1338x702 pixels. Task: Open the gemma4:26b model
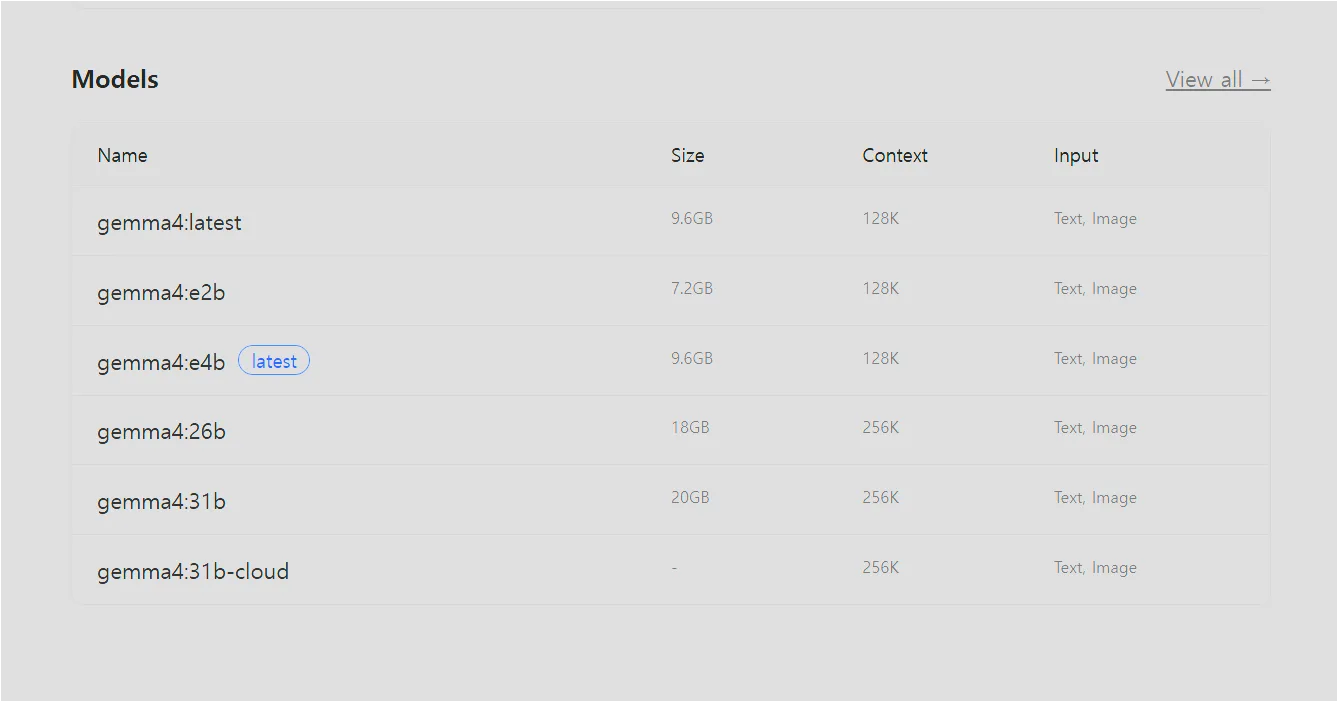161,432
